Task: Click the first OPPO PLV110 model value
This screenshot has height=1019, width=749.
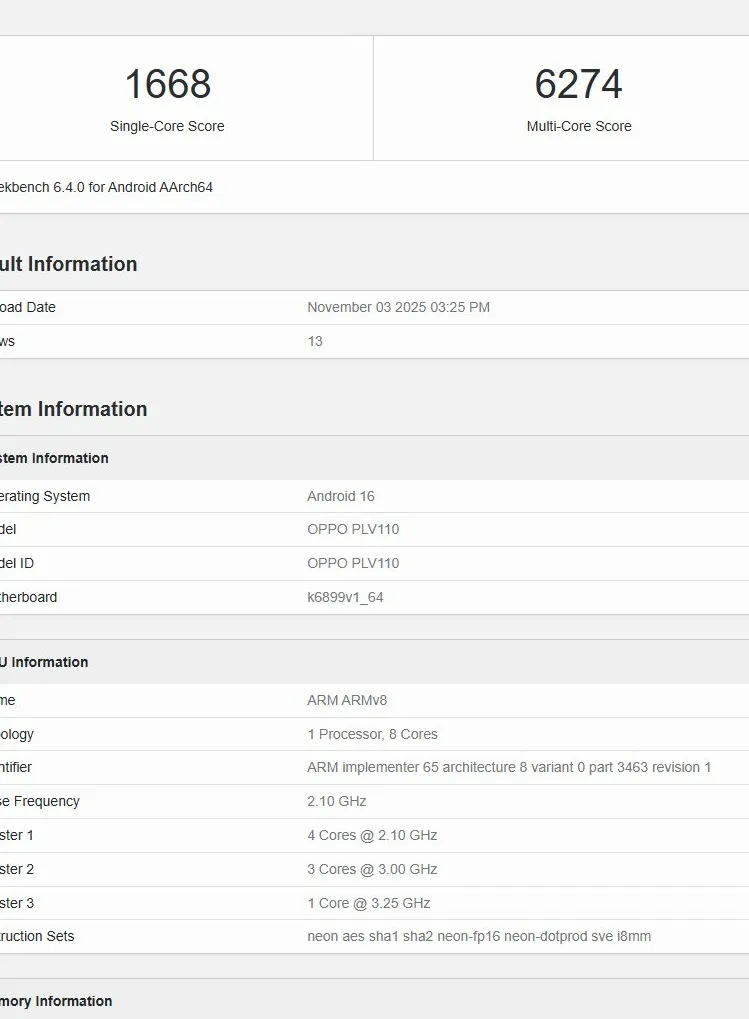Action: (x=353, y=529)
